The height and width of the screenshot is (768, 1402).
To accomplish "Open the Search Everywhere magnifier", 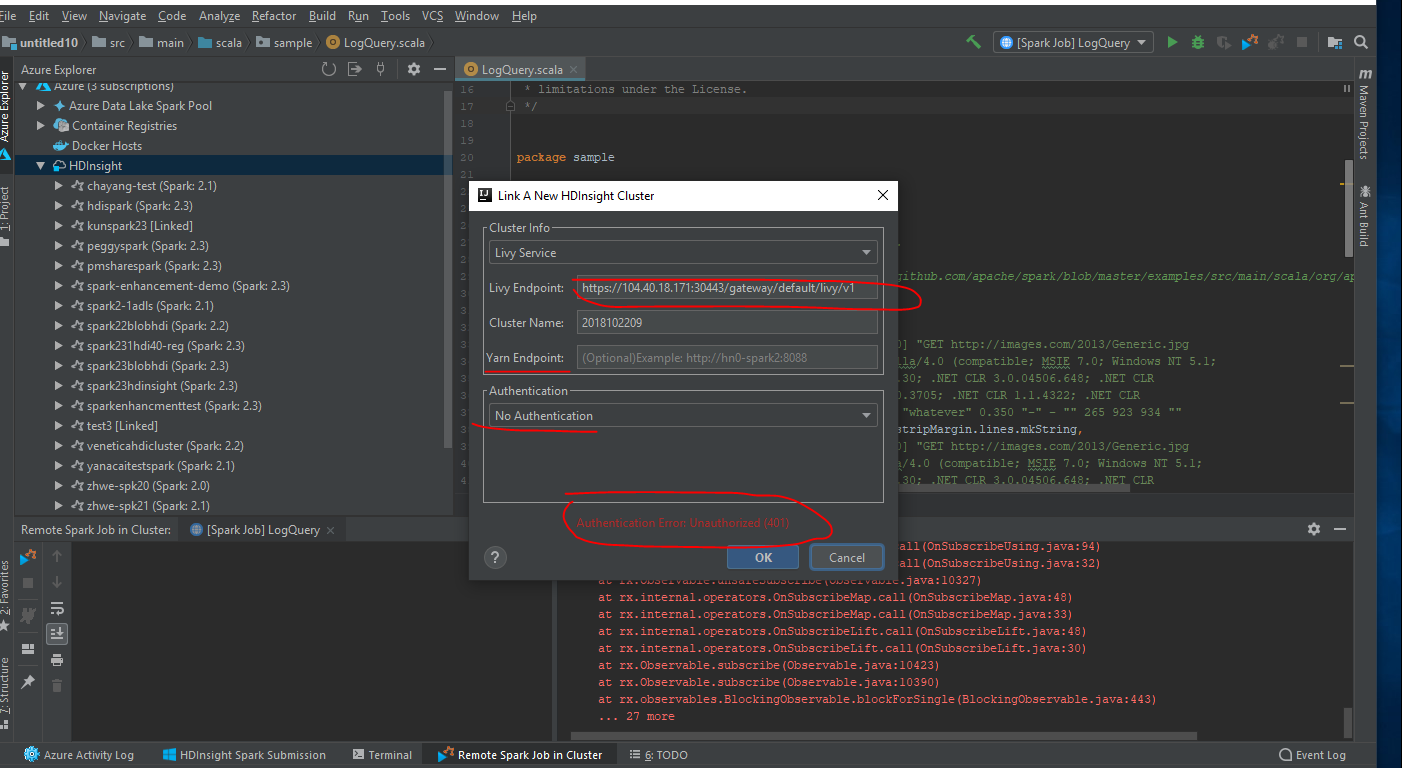I will [1359, 42].
